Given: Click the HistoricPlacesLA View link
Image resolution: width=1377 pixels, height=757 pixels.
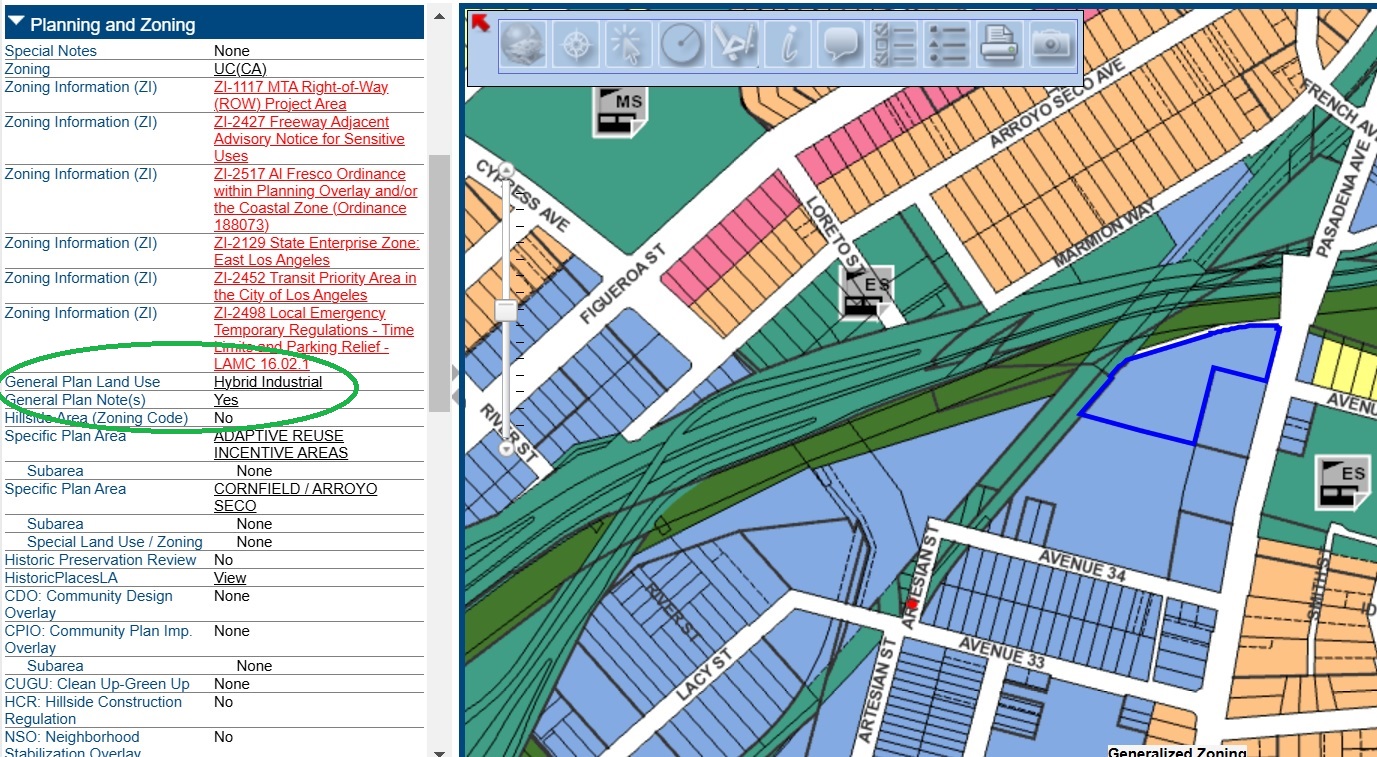Looking at the screenshot, I should point(229,578).
